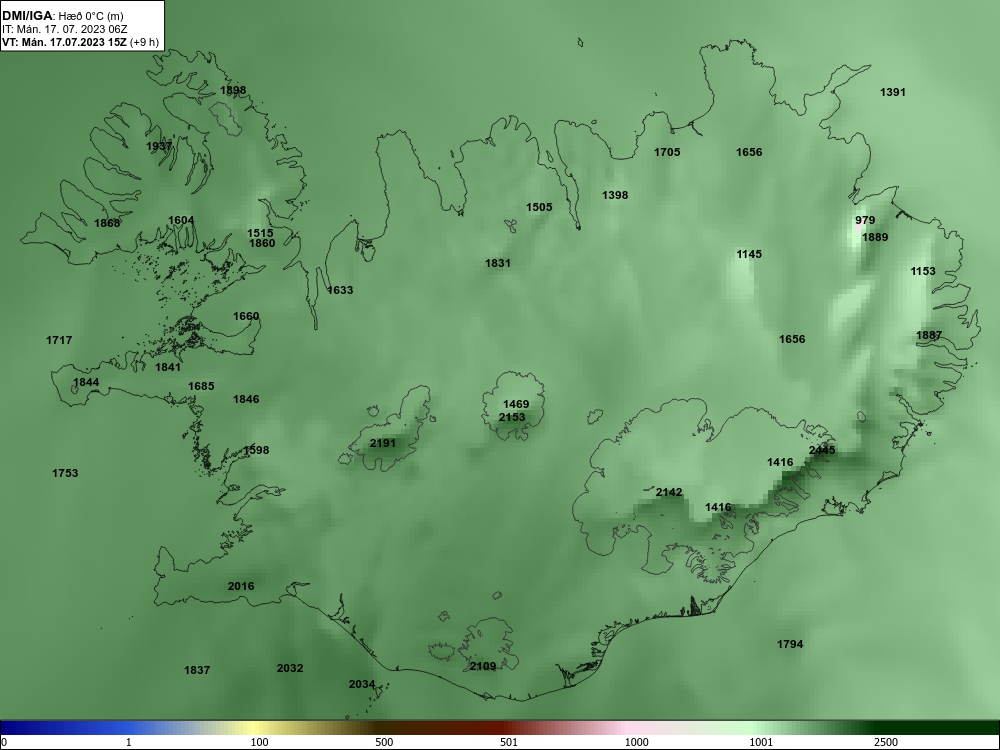Select the 2153 label
The width and height of the screenshot is (1000, 750).
pos(512,417)
